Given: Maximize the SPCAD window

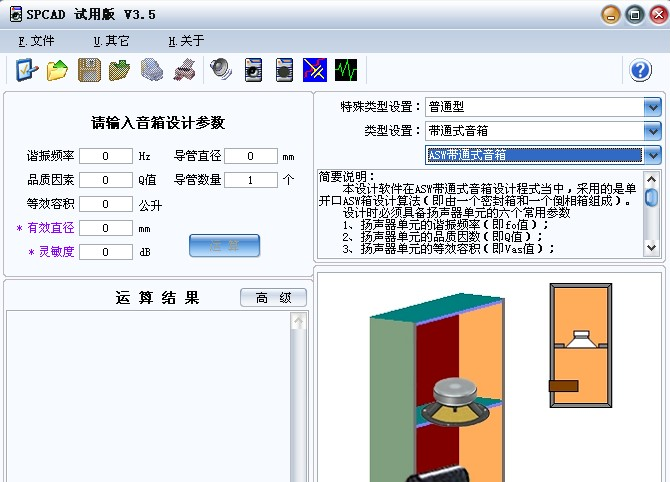Looking at the screenshot, I should (x=635, y=15).
